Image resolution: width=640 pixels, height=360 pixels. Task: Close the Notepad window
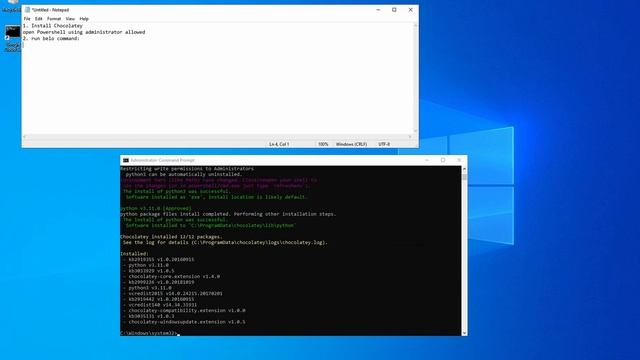[x=411, y=10]
